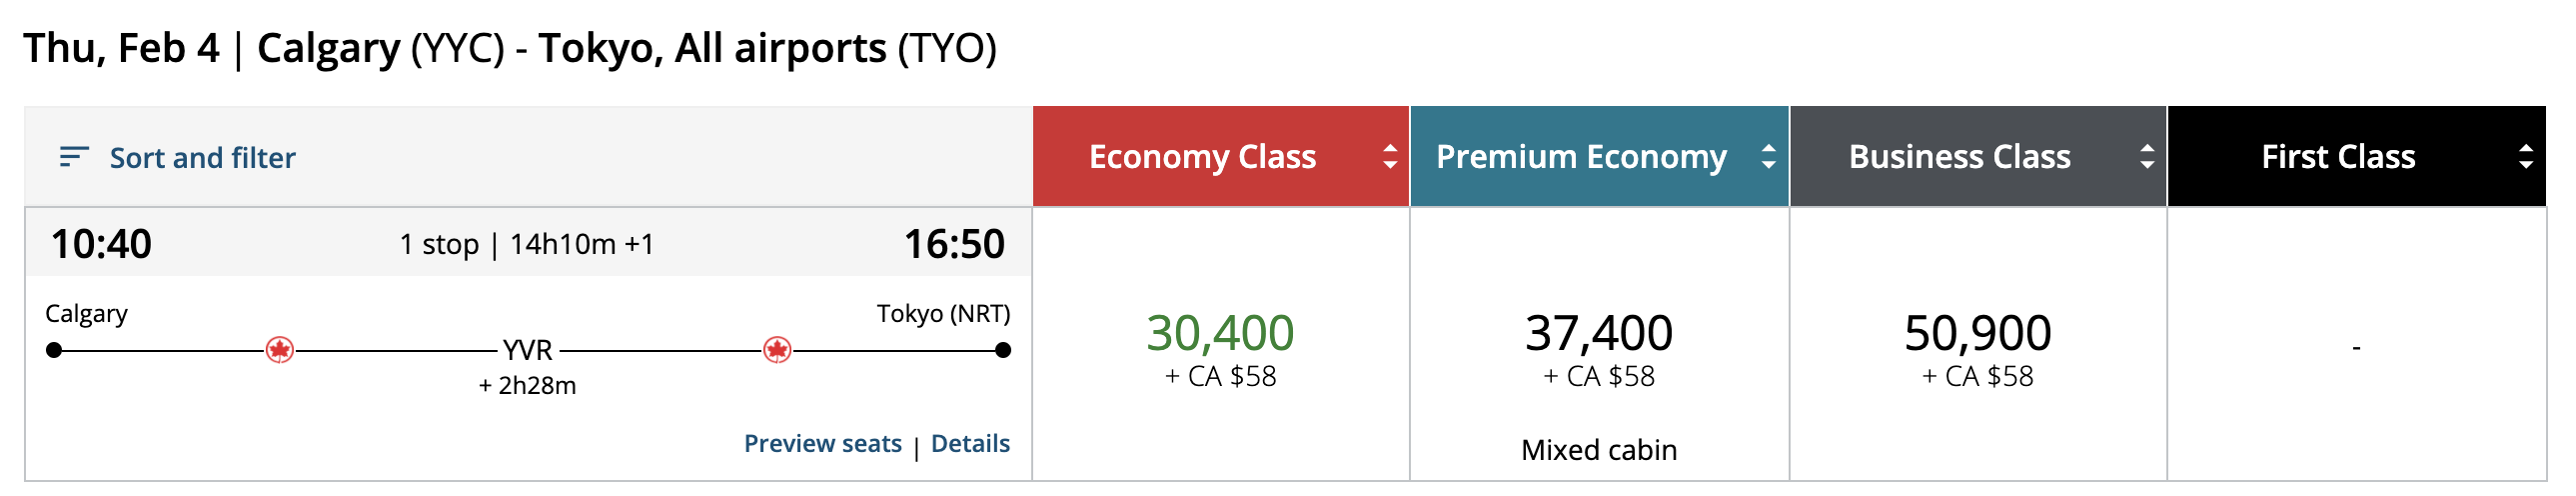Open the Sort and filter text link
This screenshot has width=2576, height=496.
pyautogui.click(x=202, y=158)
